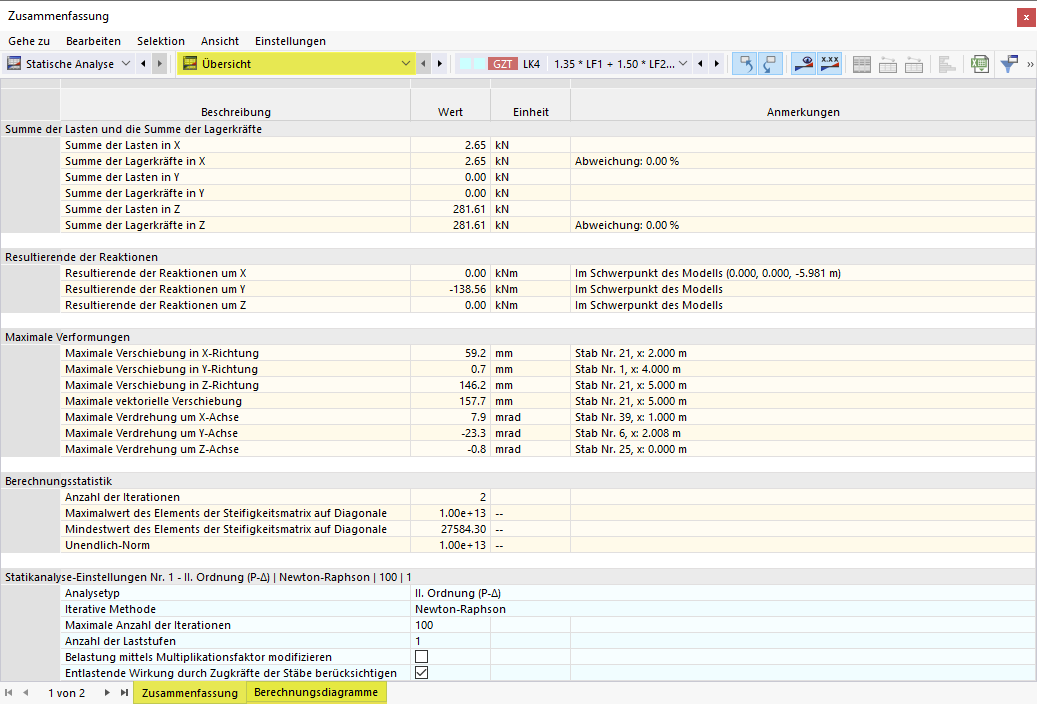Switch to the Berechnungsdiagramme tab

[316, 692]
